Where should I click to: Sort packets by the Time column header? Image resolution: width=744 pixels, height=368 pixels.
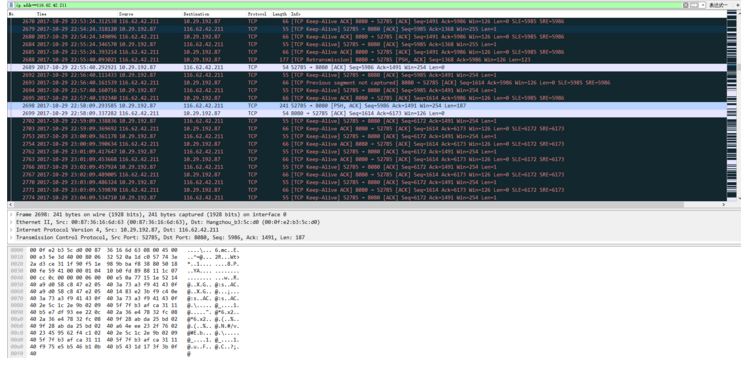tap(76, 14)
